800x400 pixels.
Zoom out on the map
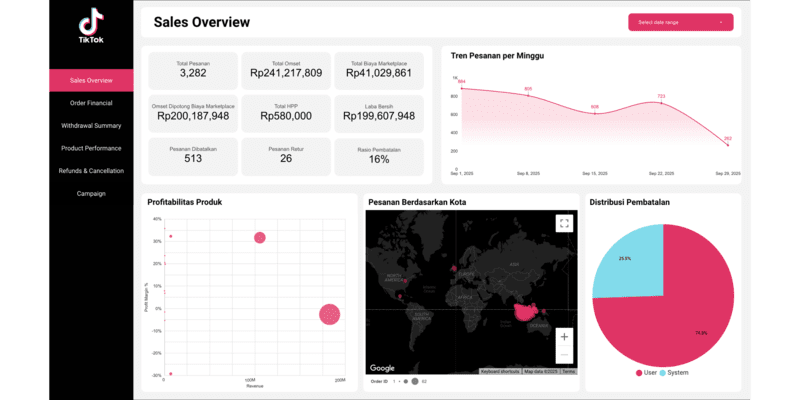click(564, 355)
